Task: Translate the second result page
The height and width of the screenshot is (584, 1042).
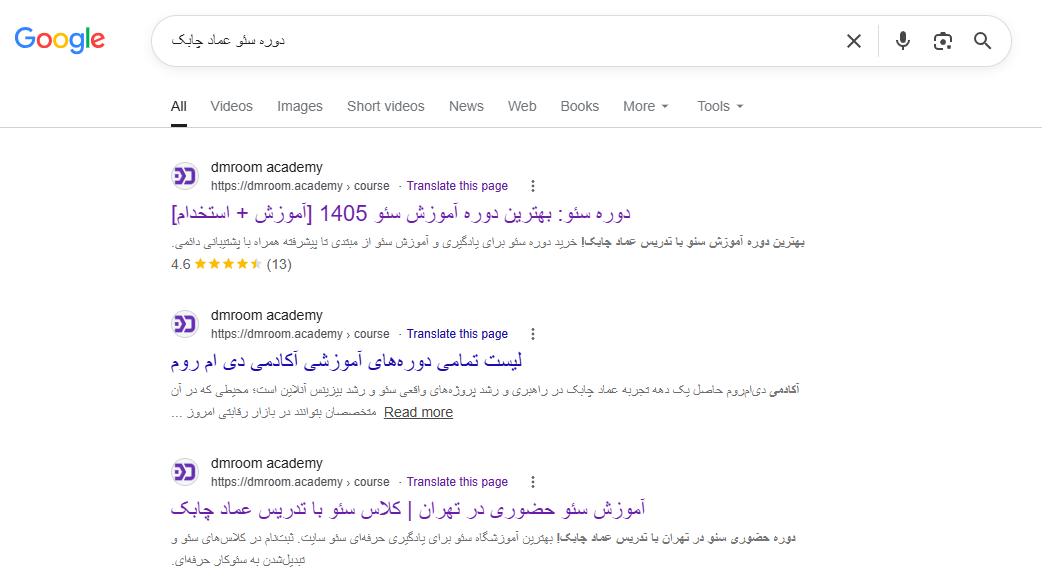Action: [457, 334]
